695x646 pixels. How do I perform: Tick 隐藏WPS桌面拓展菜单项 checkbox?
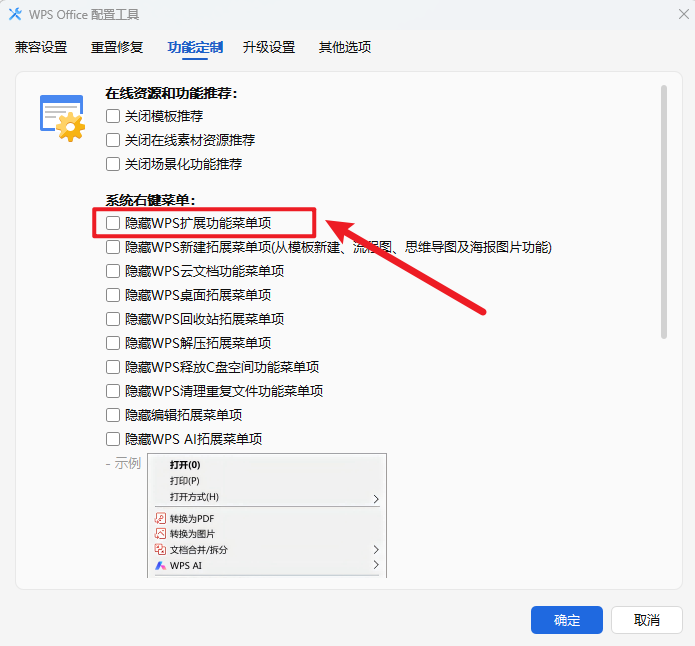[113, 295]
